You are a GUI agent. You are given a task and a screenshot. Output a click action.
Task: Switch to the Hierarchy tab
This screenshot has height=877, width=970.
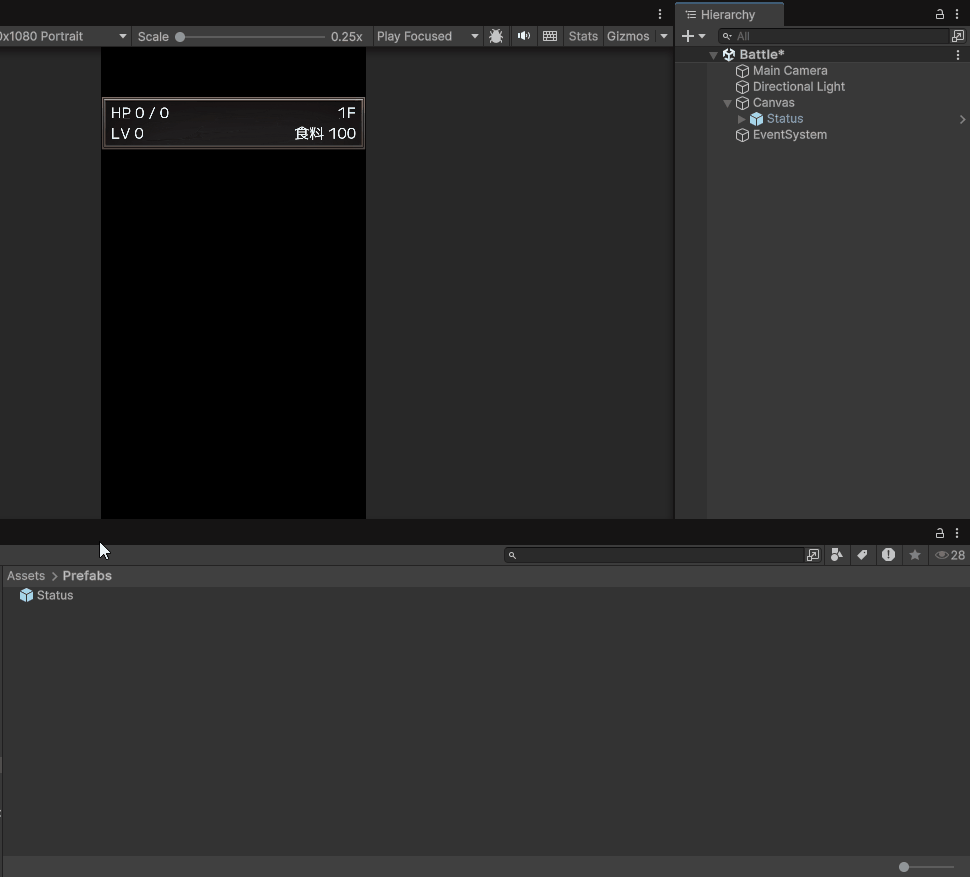[x=728, y=15]
